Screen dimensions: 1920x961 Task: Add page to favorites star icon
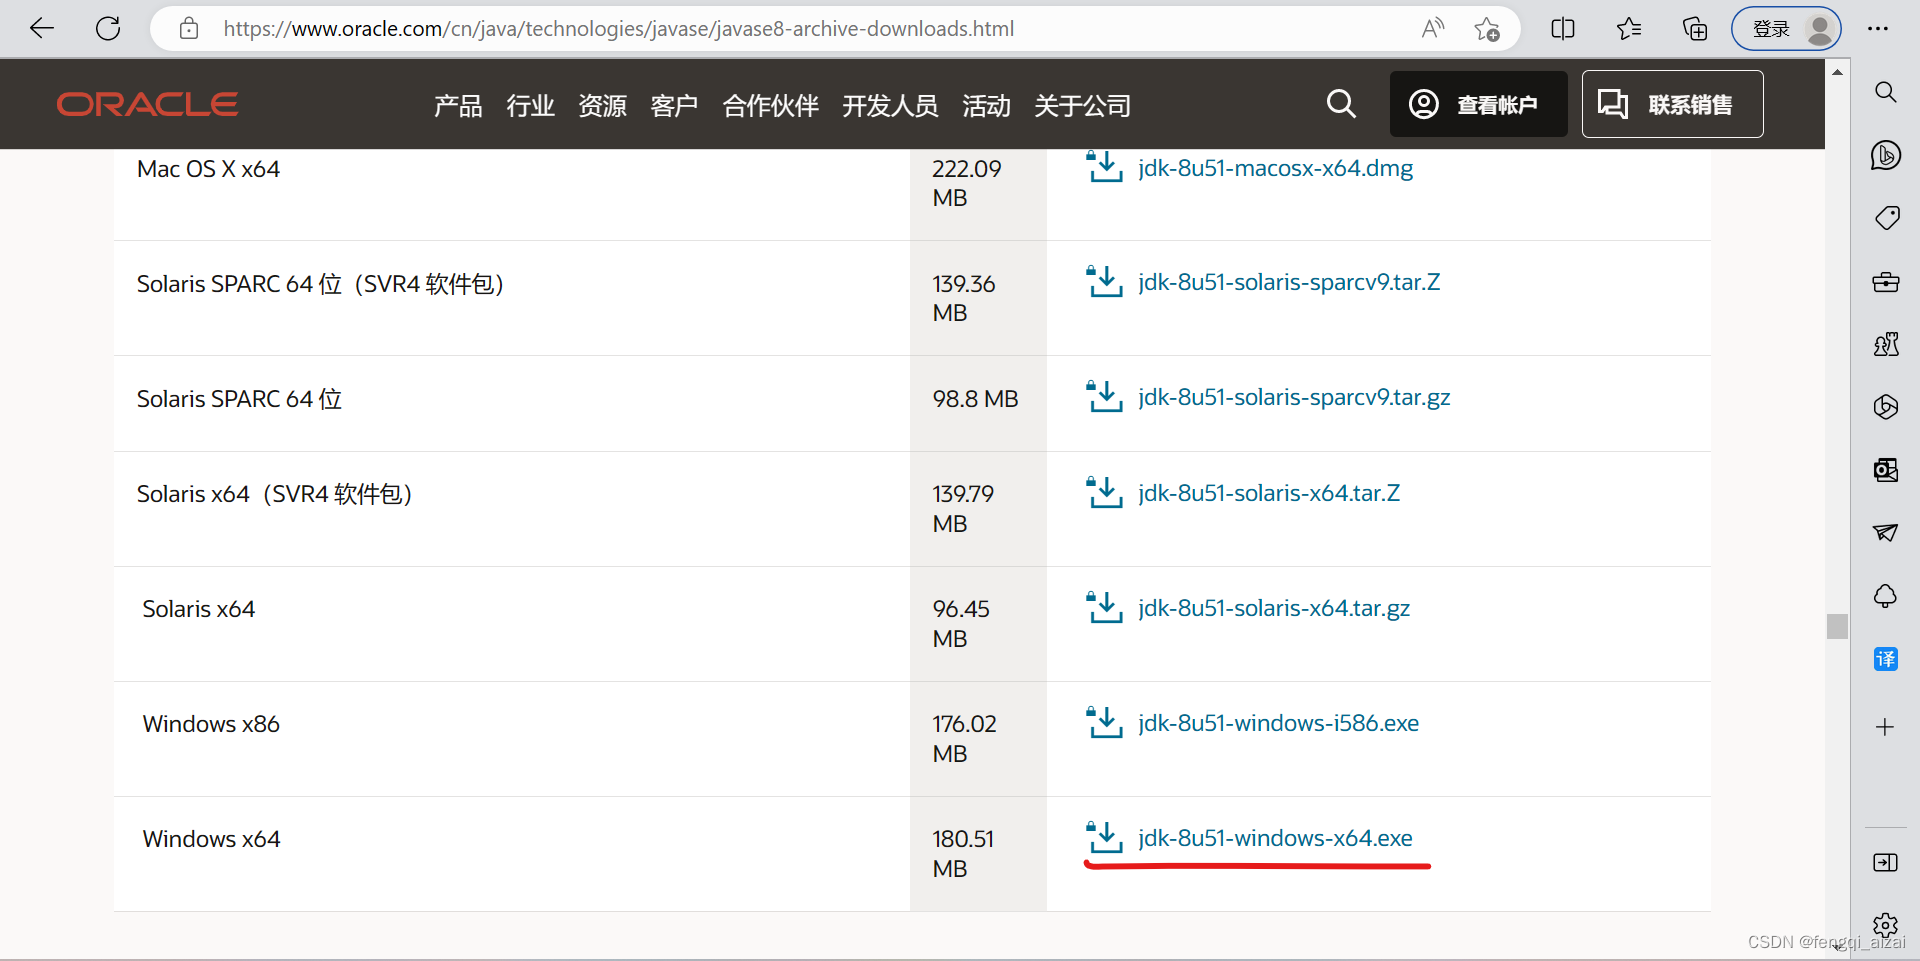(1487, 29)
